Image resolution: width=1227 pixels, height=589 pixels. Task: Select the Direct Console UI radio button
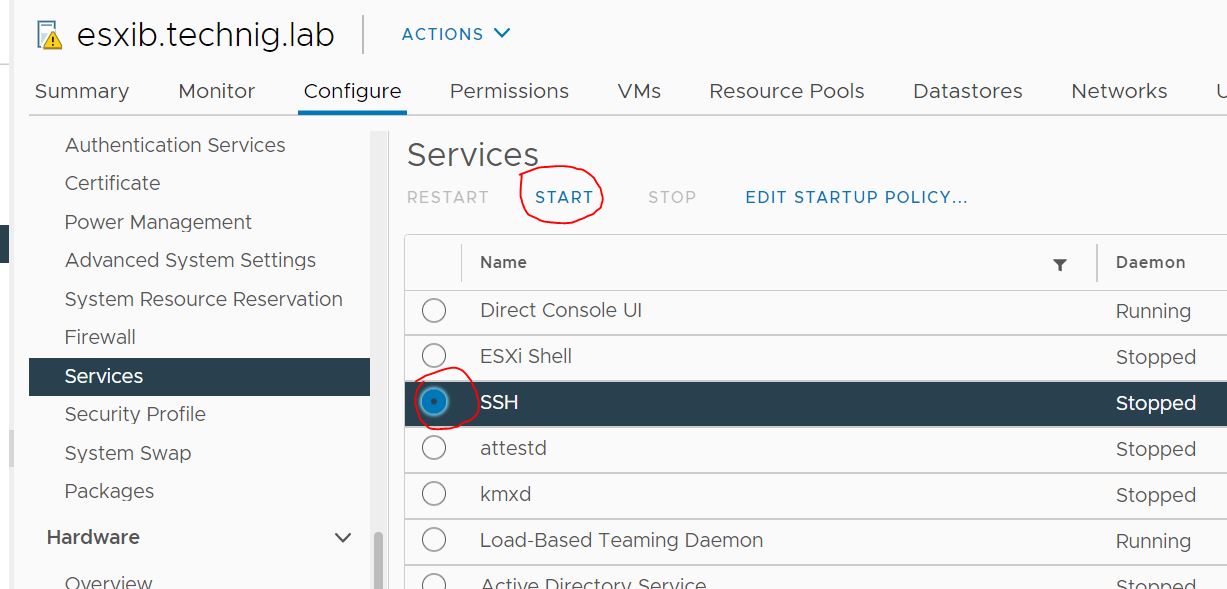pyautogui.click(x=434, y=311)
